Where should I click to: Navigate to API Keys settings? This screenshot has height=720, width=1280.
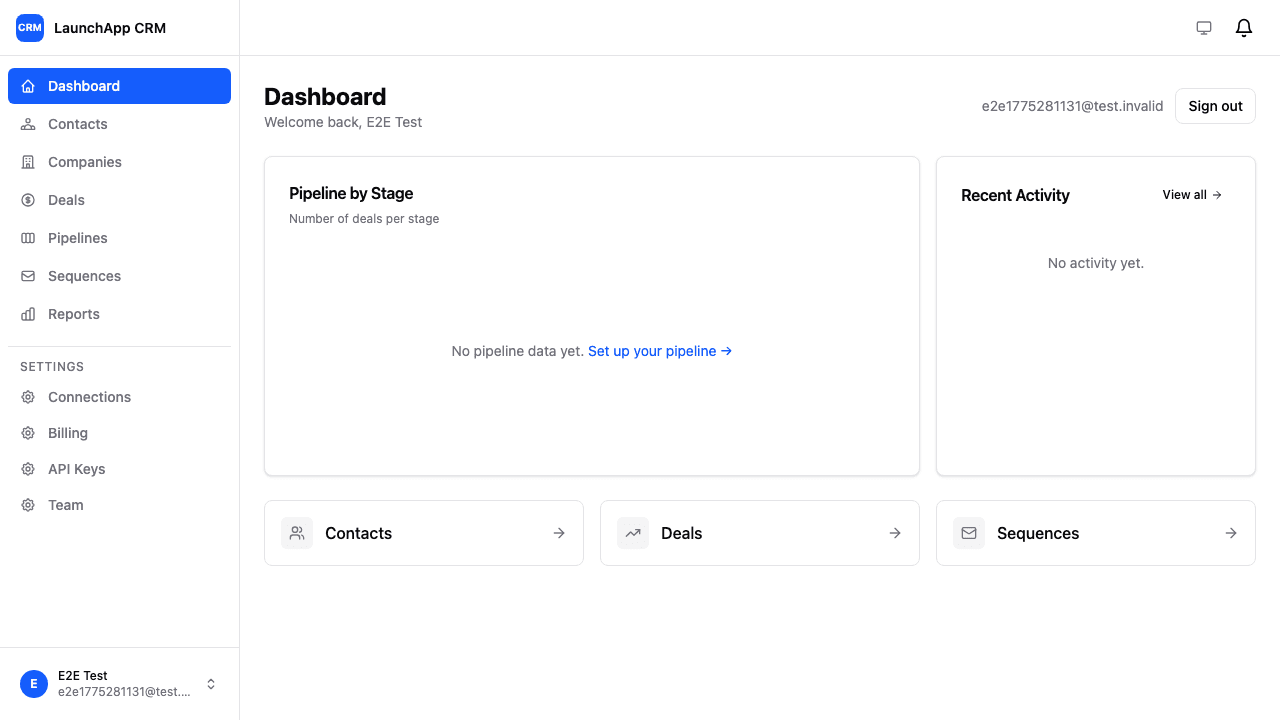tap(75, 469)
